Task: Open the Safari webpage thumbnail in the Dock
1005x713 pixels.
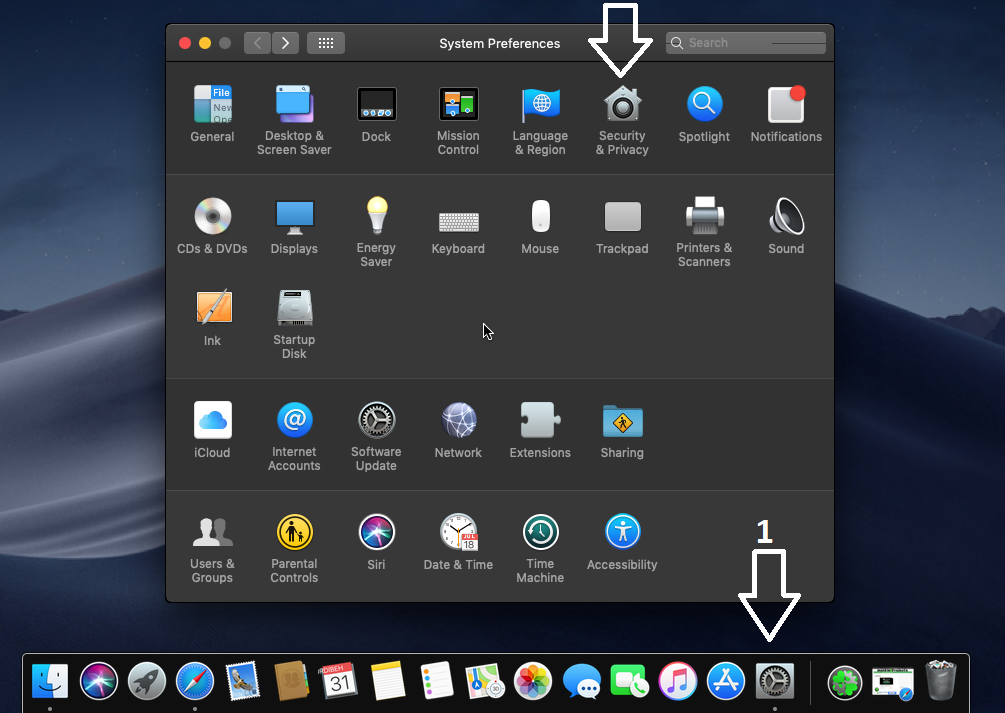Action: coord(893,684)
